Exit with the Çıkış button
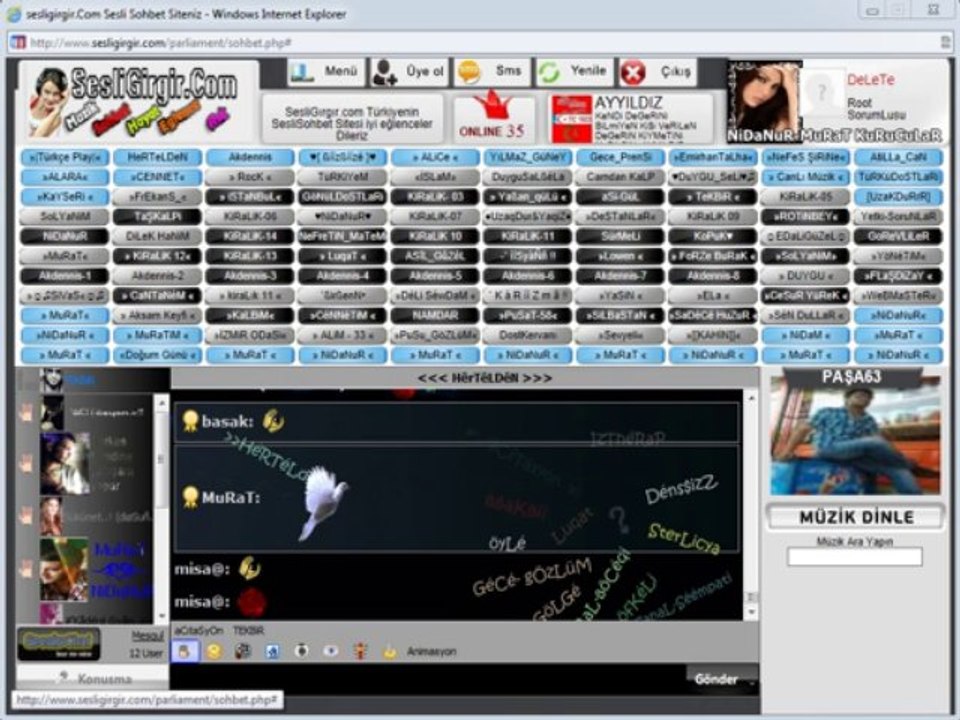 (658, 72)
